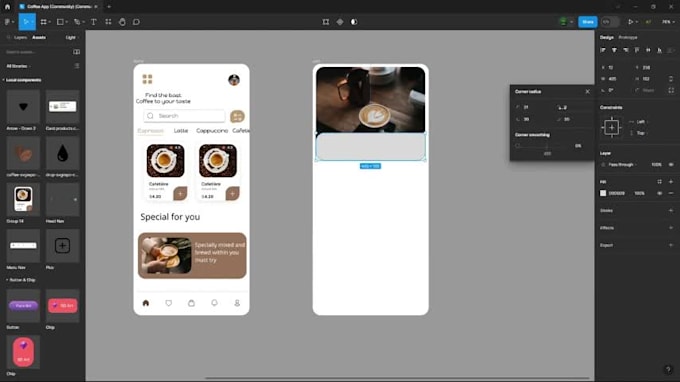Open a new tab with plus
This screenshot has height=382, width=680.
click(109, 7)
